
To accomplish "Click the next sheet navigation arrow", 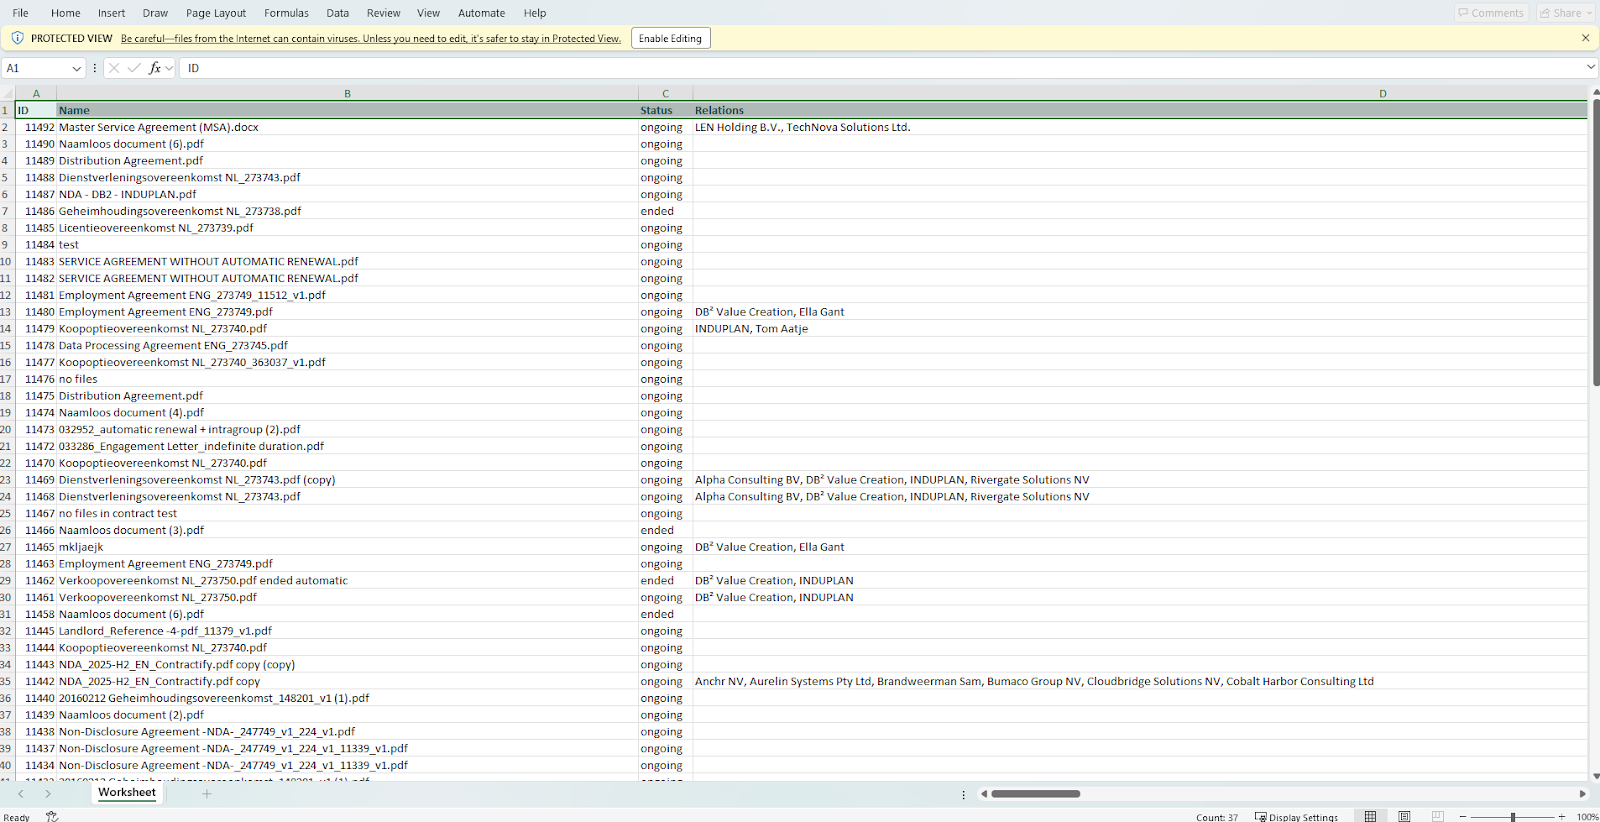I will (x=47, y=794).
